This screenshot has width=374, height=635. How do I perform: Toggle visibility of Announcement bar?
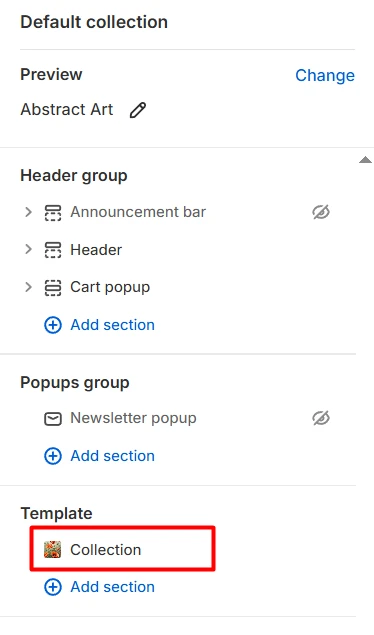pyautogui.click(x=321, y=212)
